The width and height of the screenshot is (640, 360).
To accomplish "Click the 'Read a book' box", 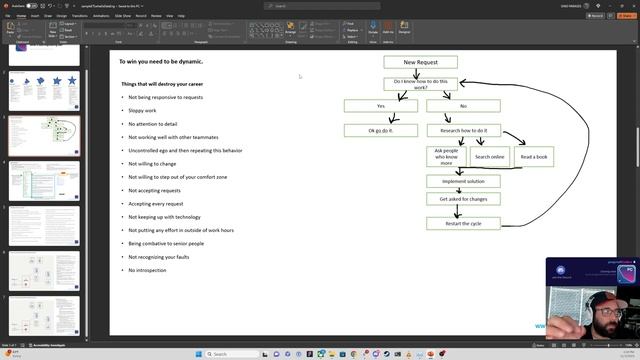I will click(x=534, y=157).
